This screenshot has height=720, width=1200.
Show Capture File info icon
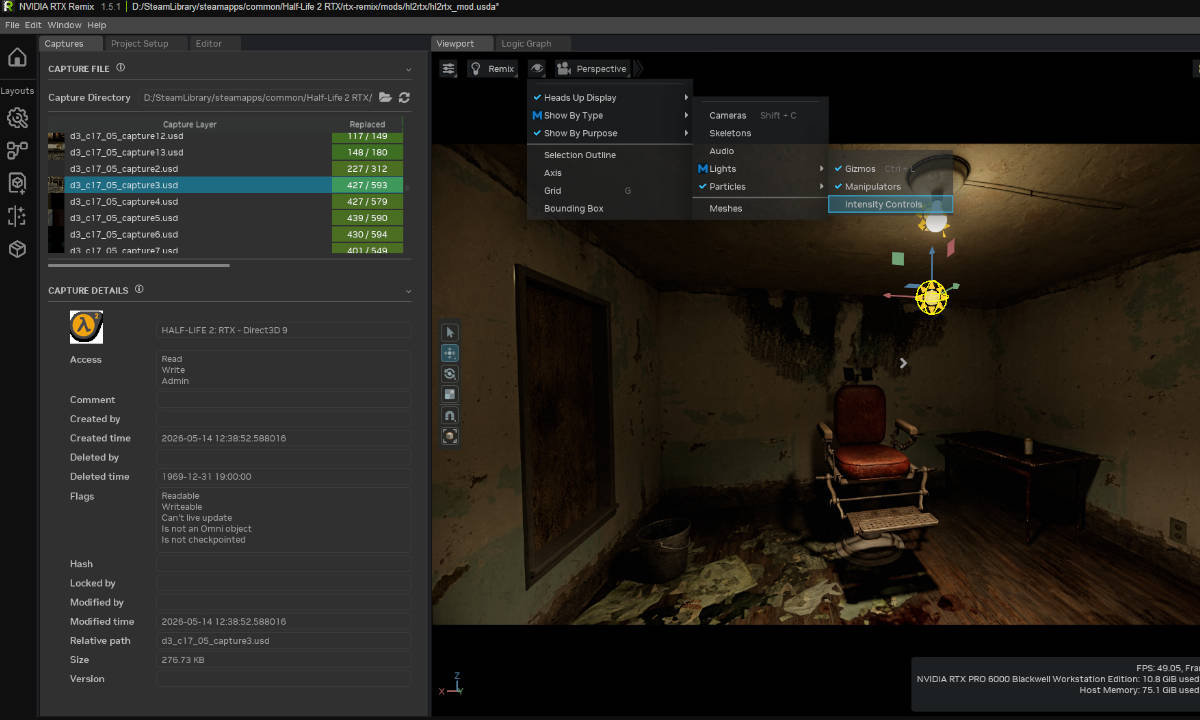tap(120, 68)
